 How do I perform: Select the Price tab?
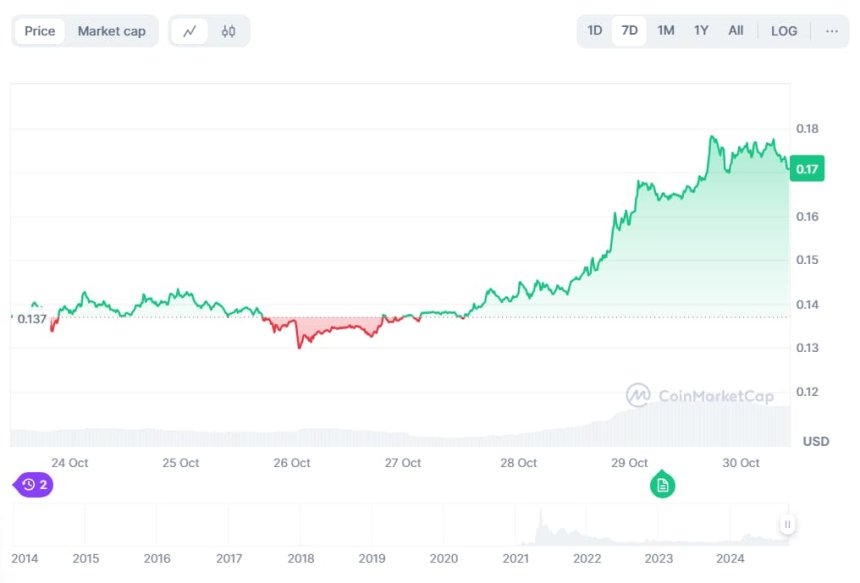point(40,31)
